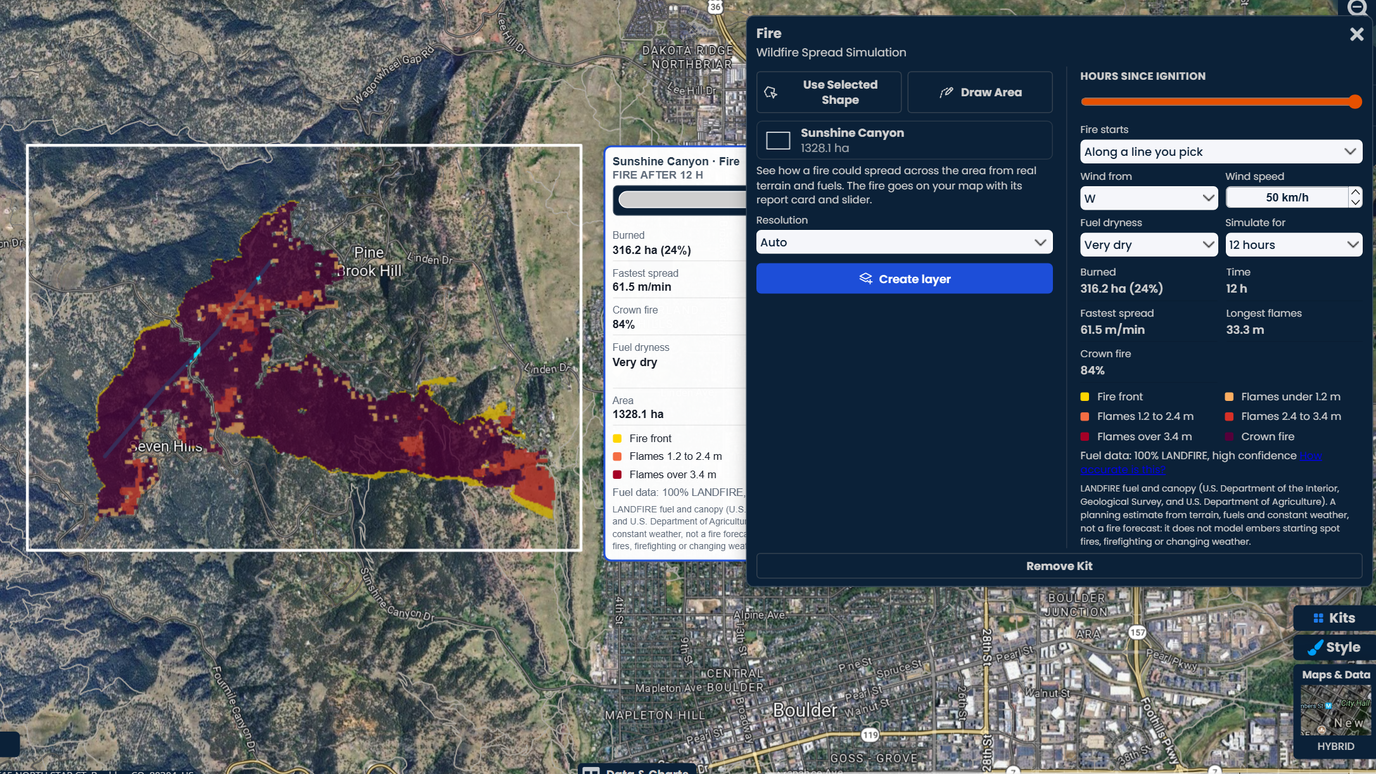Click the Draw Area button

(x=980, y=92)
